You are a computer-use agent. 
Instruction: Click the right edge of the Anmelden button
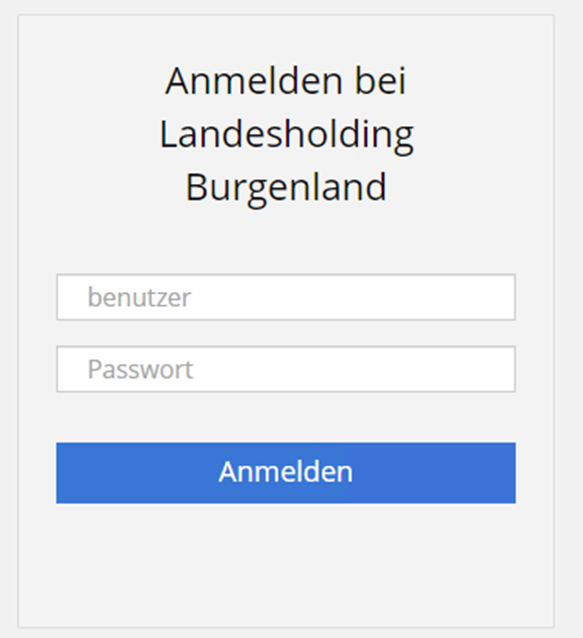pyautogui.click(x=507, y=473)
